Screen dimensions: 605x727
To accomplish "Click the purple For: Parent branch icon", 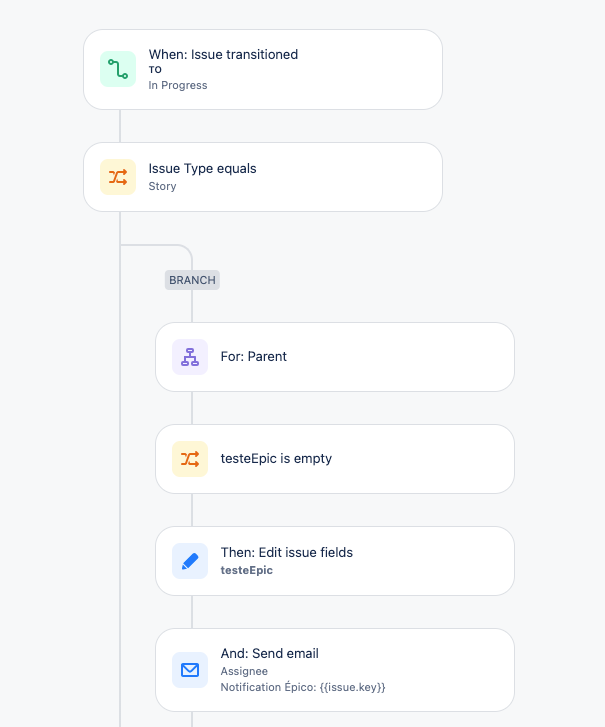I will (190, 357).
